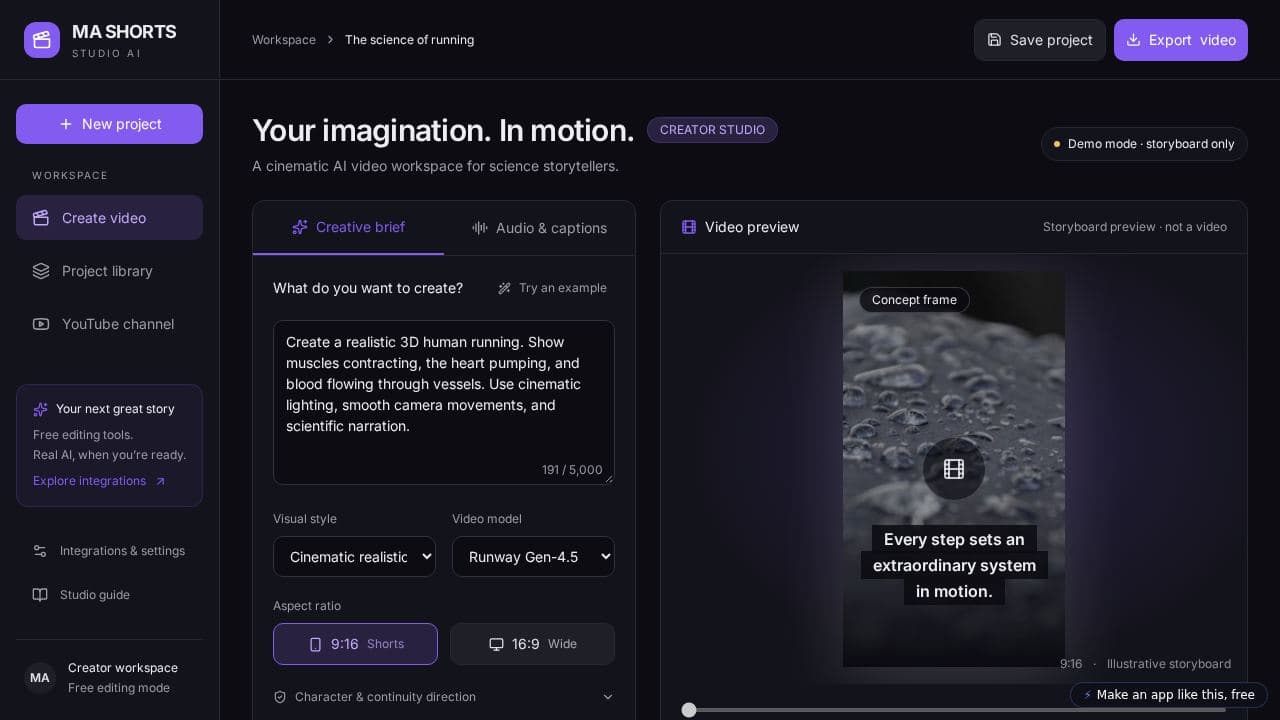Click the "Illustrative storyboard" caption
1280x720 pixels.
(x=1169, y=664)
